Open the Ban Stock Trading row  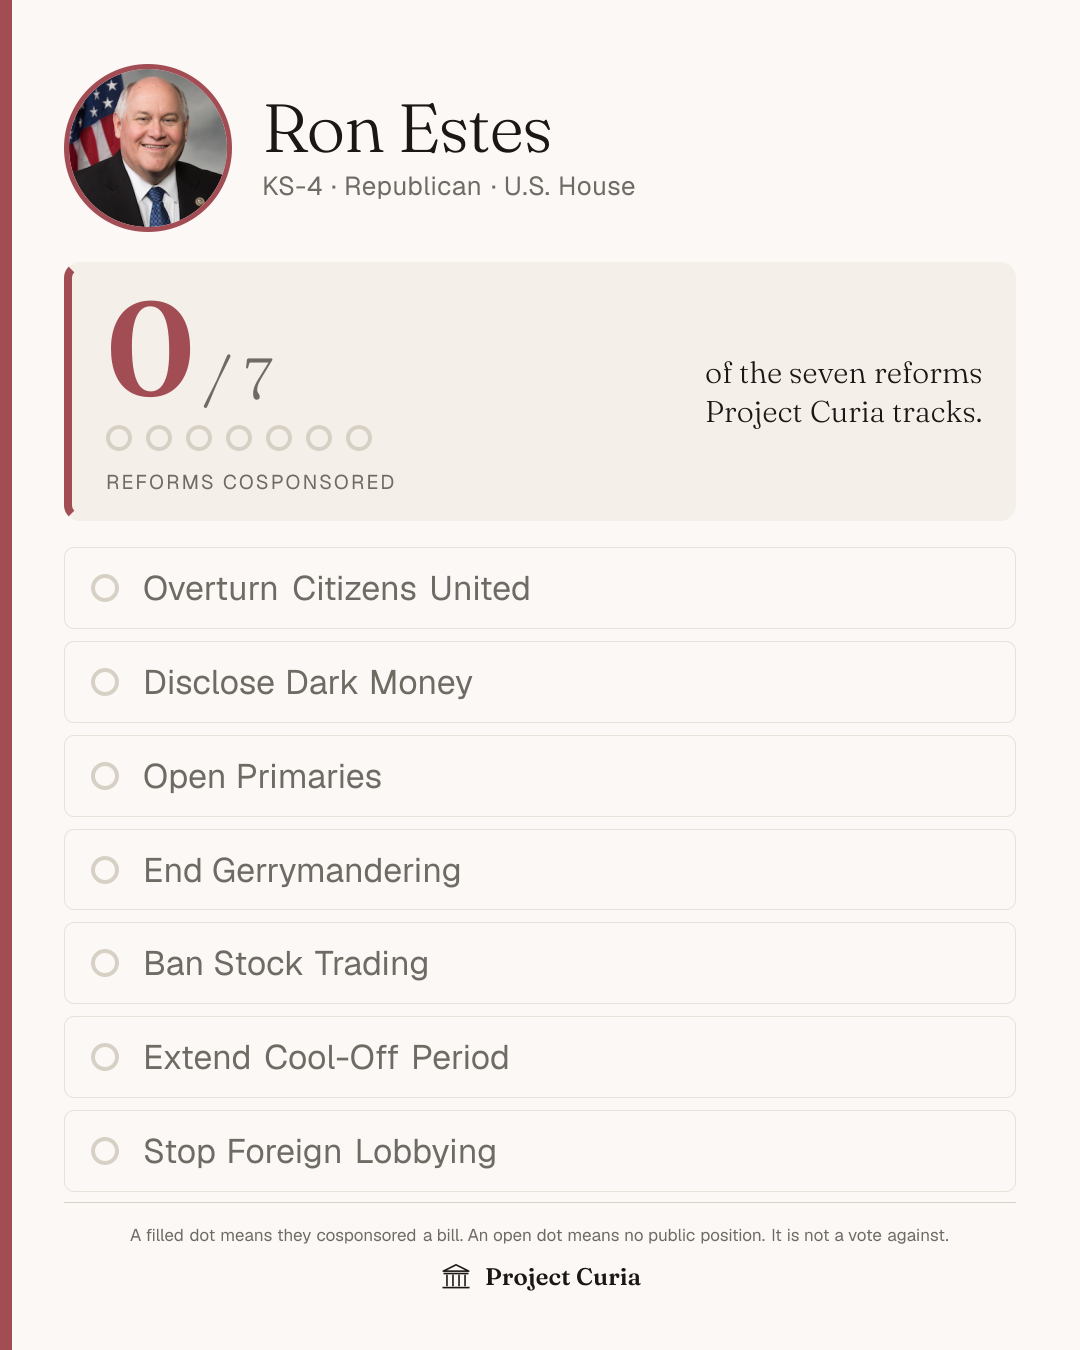[540, 963]
